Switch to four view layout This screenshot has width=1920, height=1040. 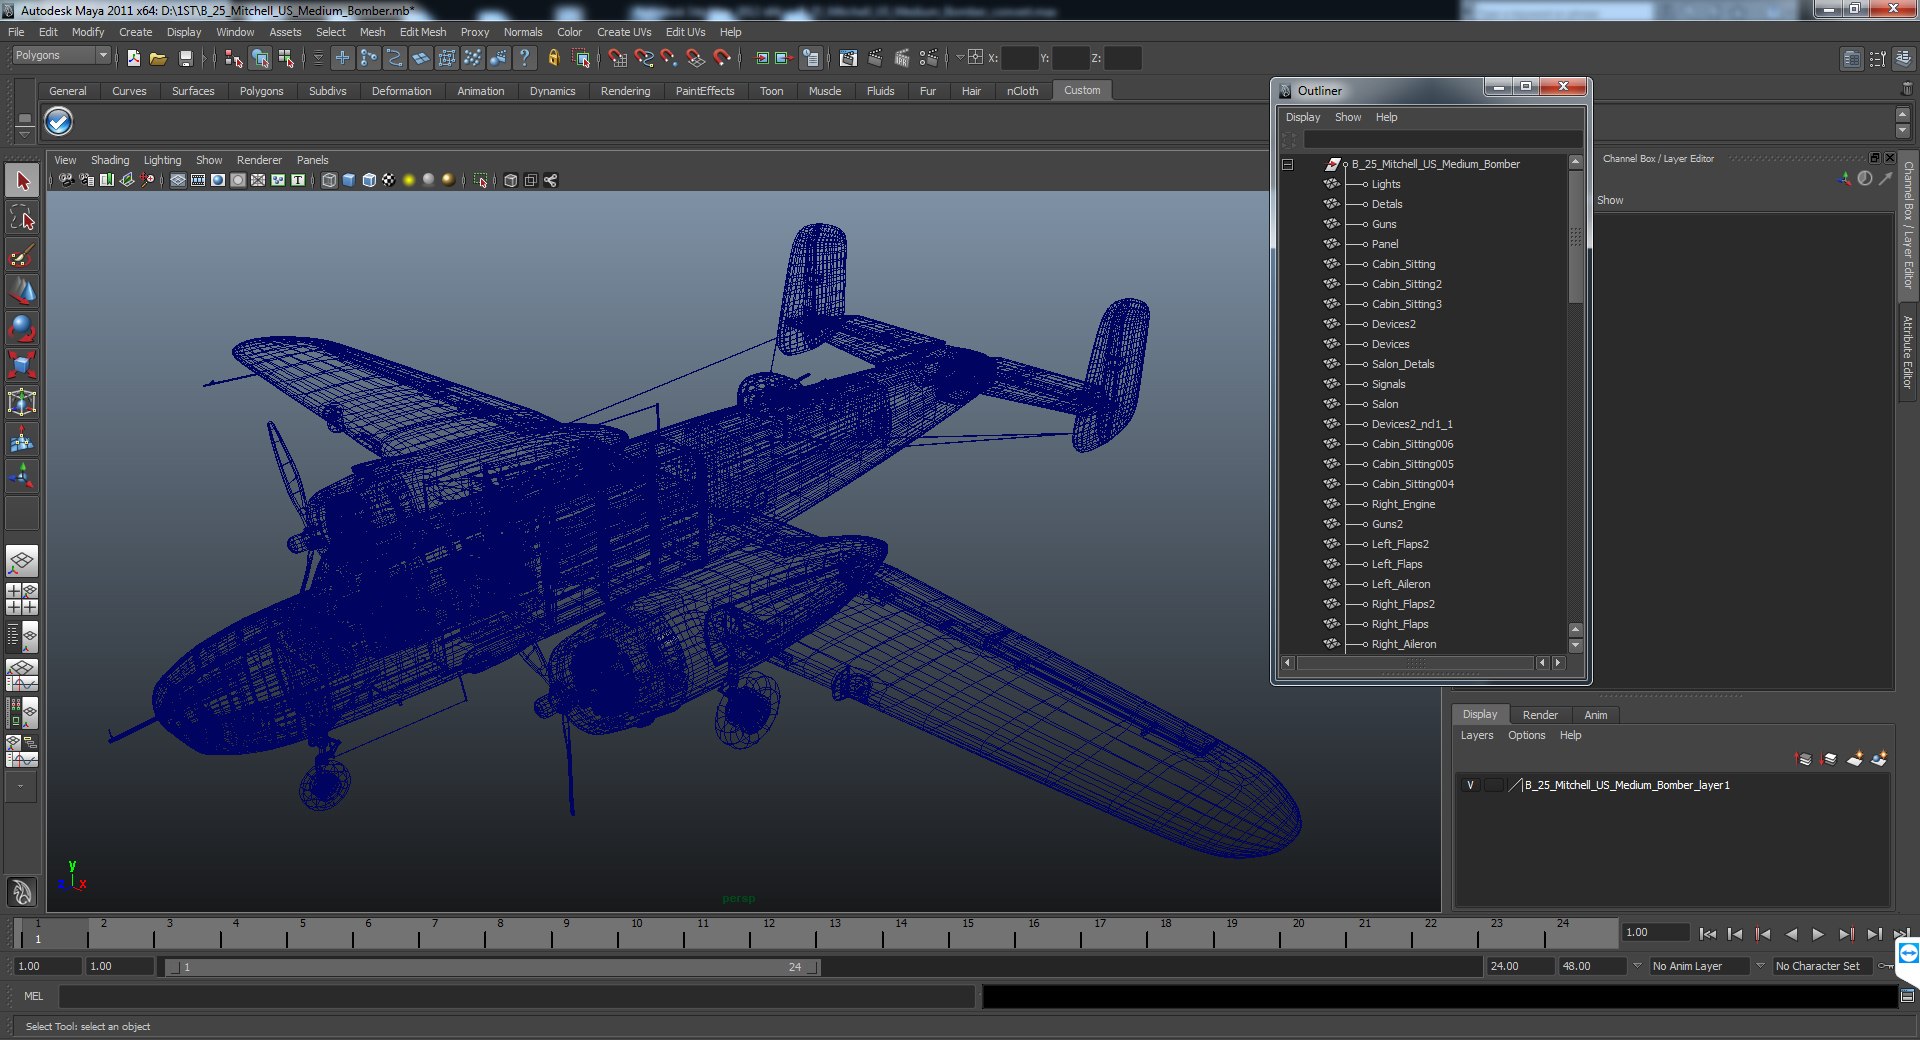pos(22,599)
